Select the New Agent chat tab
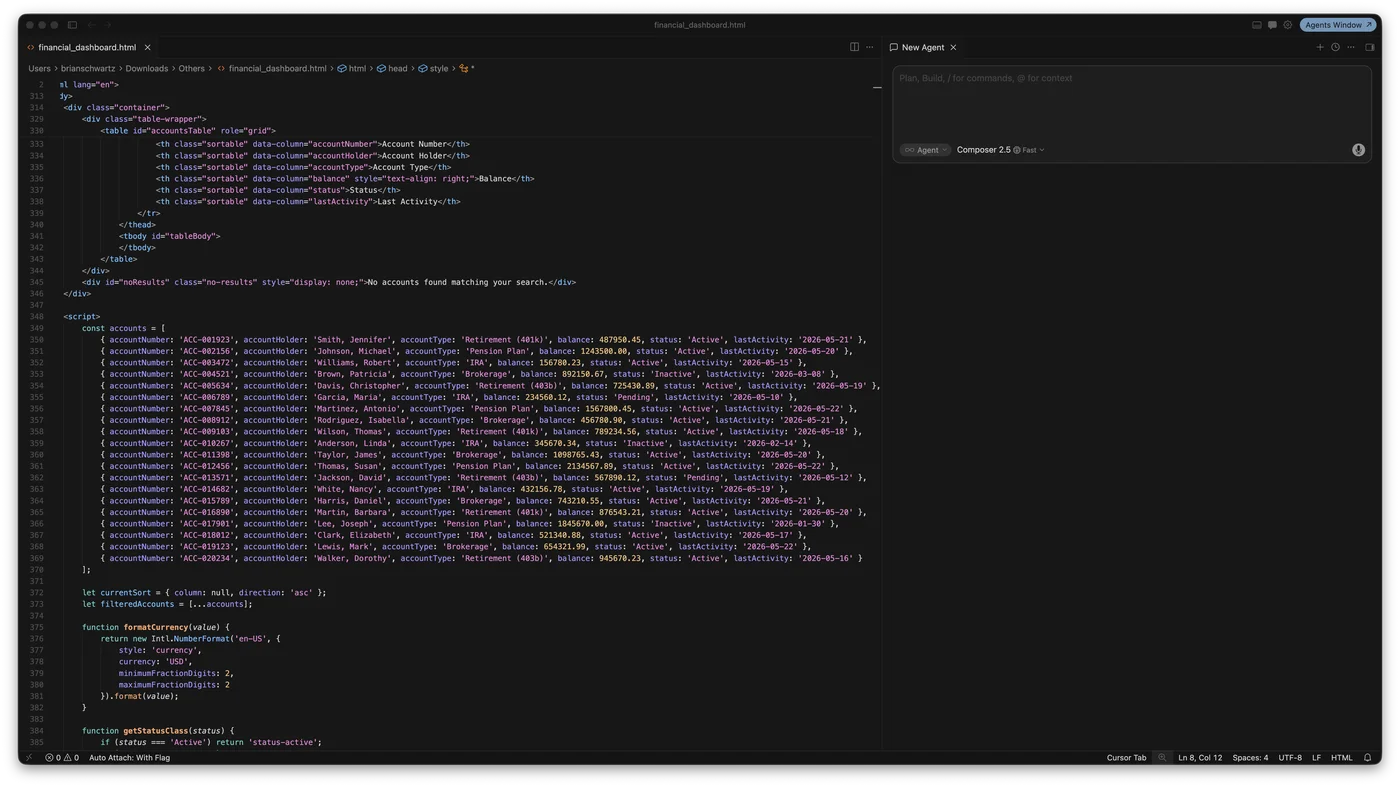This screenshot has height=787, width=1400. point(922,47)
